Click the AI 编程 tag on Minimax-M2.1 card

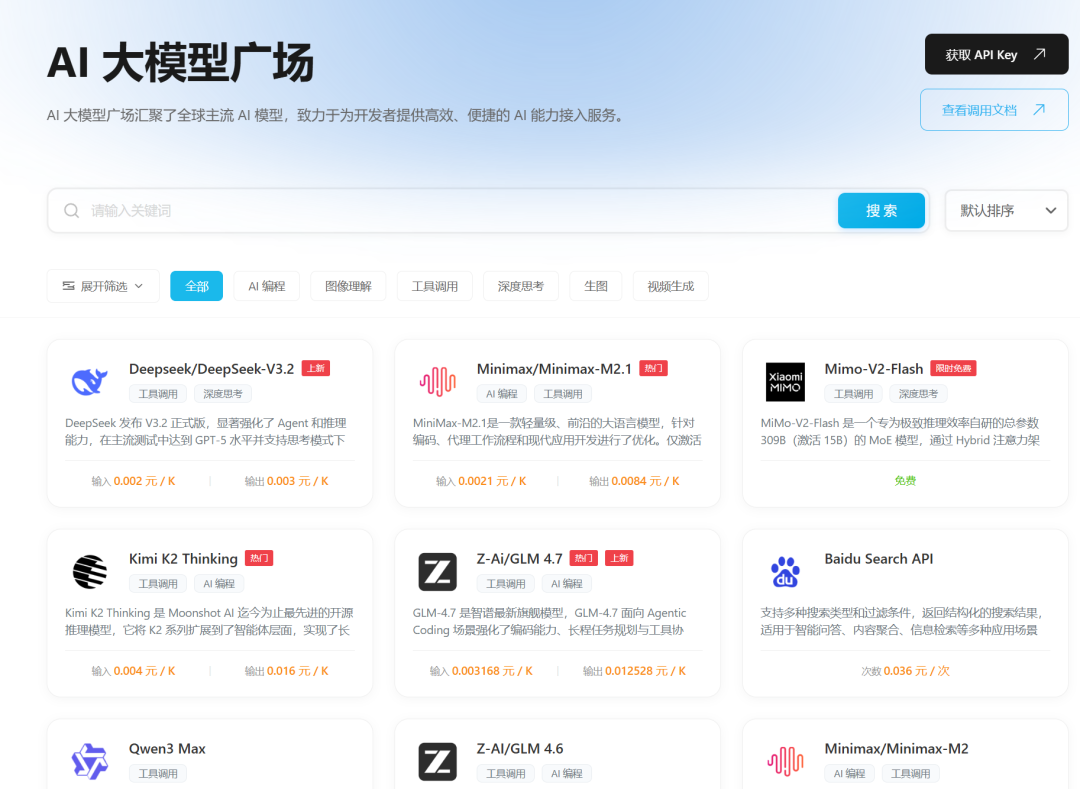[x=501, y=394]
